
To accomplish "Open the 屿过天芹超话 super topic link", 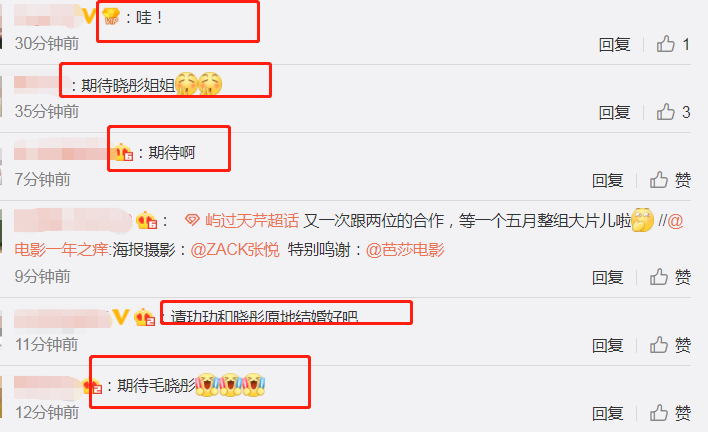I will [x=252, y=221].
